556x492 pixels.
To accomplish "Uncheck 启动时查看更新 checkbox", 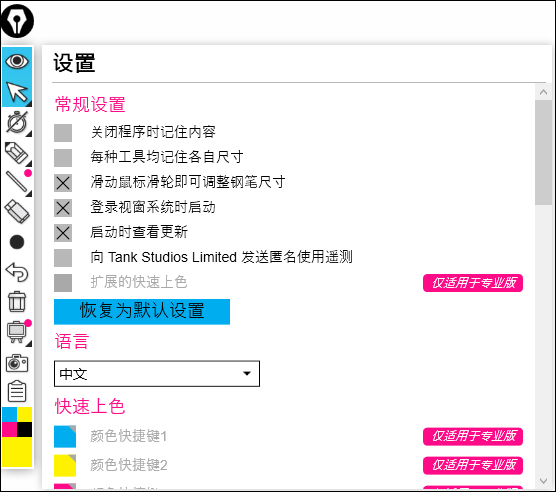I will [x=63, y=233].
